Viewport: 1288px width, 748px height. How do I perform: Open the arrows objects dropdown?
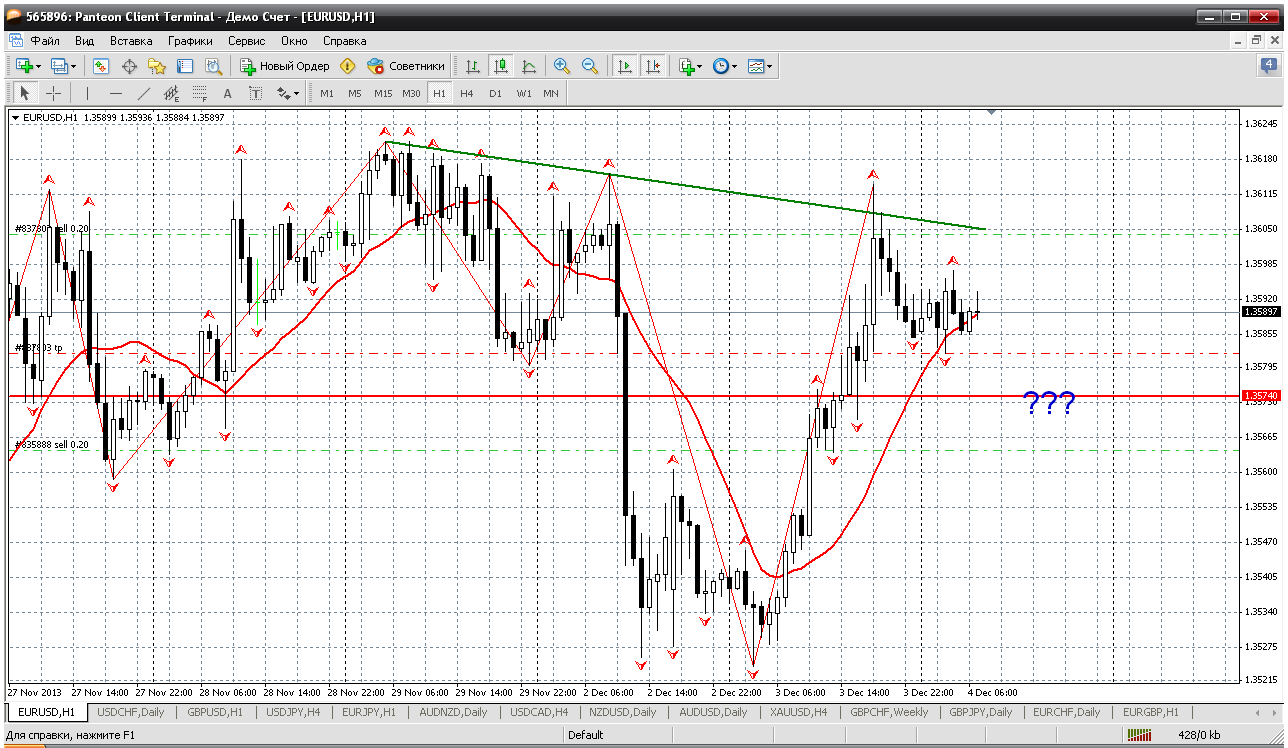(x=288, y=93)
